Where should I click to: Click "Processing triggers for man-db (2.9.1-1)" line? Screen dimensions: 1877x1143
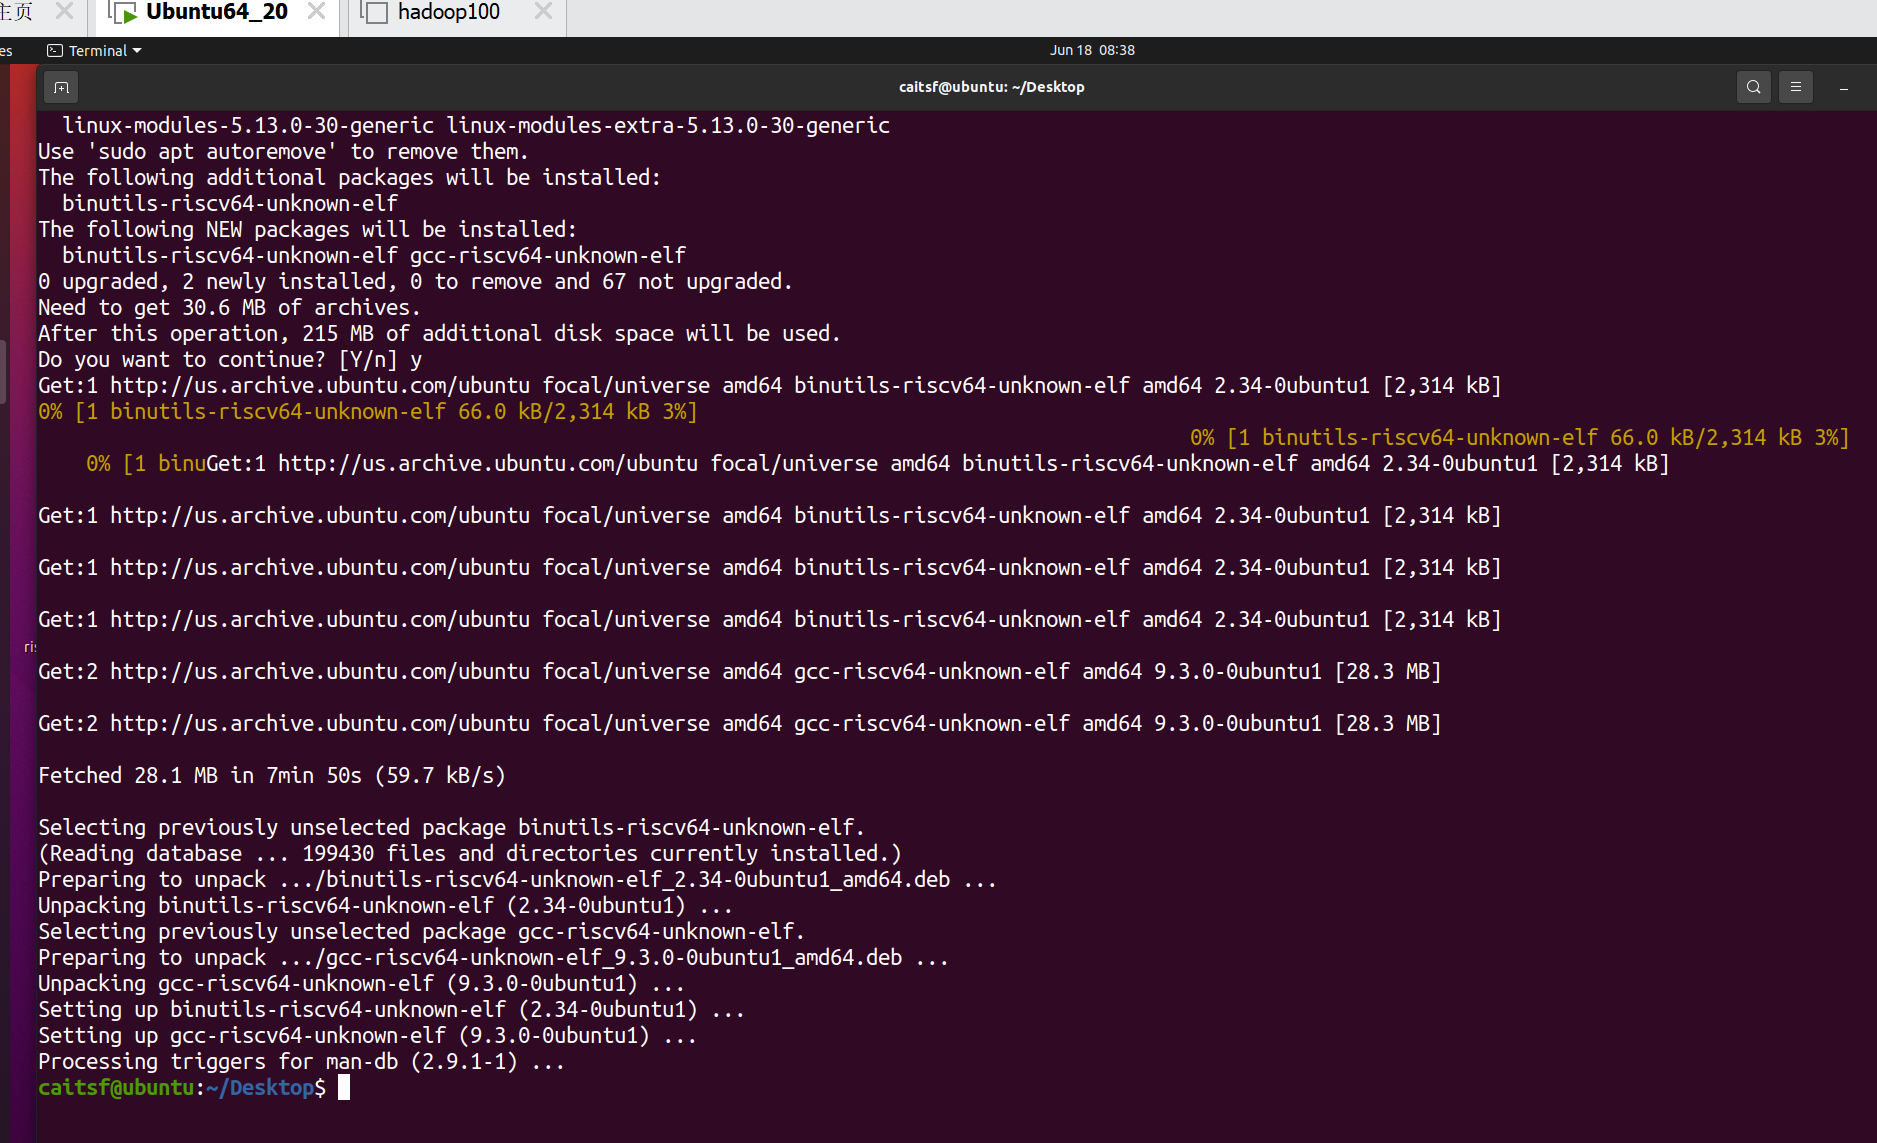[x=301, y=1061]
